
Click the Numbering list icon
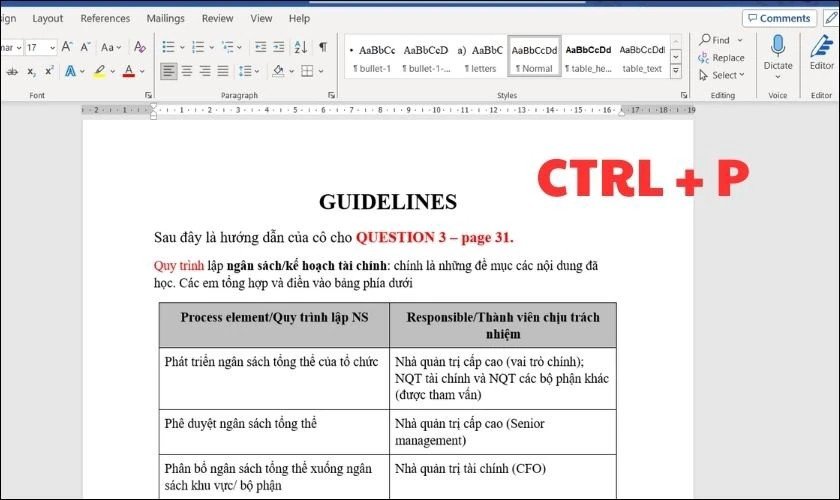coord(198,47)
